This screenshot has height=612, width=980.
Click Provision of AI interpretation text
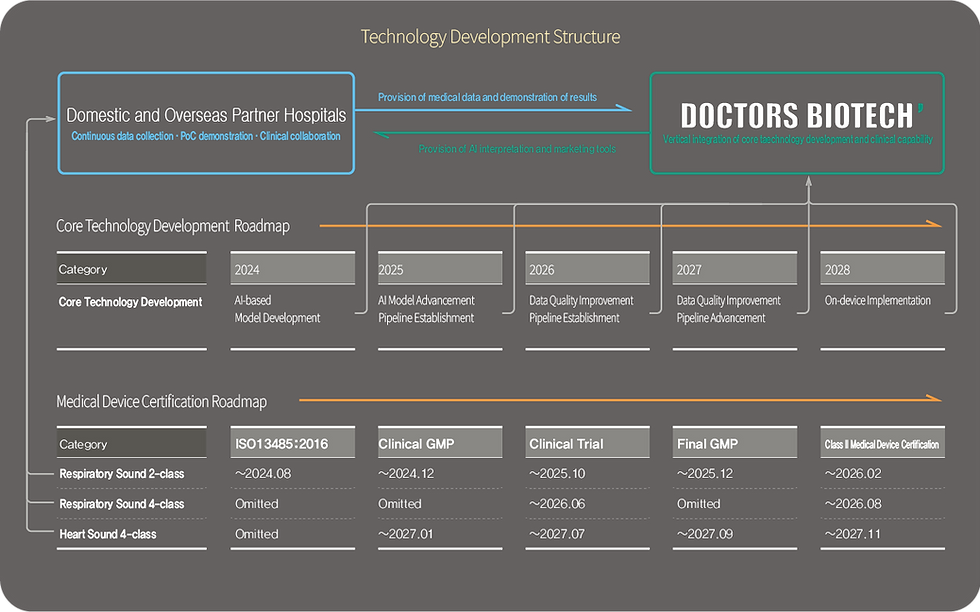click(x=518, y=149)
